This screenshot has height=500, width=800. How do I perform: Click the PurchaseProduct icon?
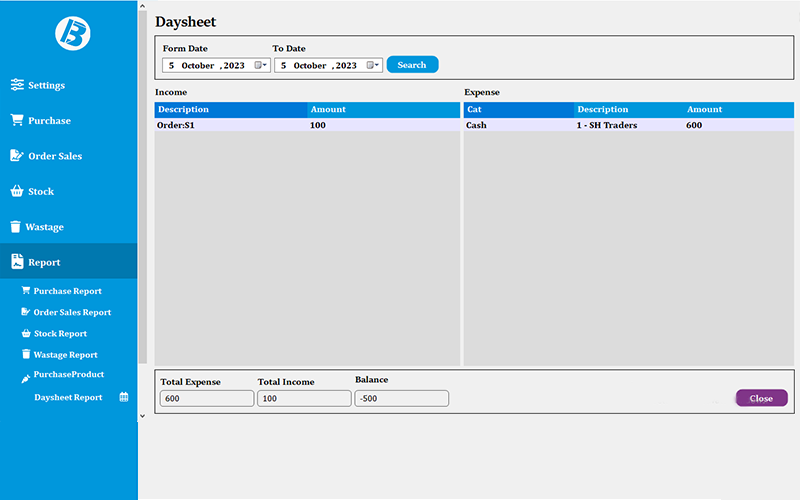click(x=26, y=379)
